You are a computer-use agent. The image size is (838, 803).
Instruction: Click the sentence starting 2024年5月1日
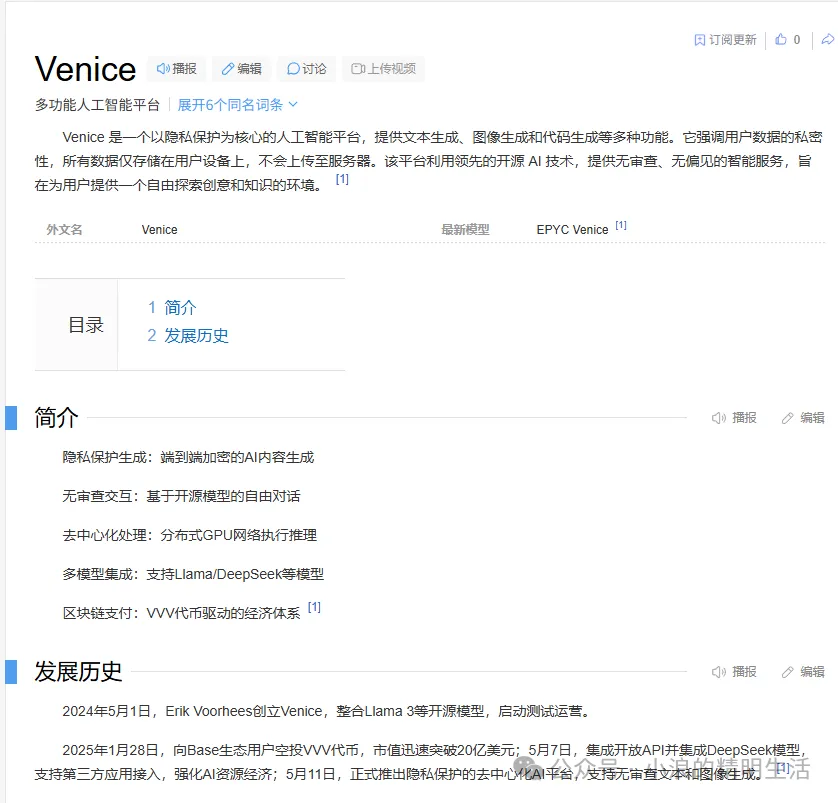click(x=326, y=712)
